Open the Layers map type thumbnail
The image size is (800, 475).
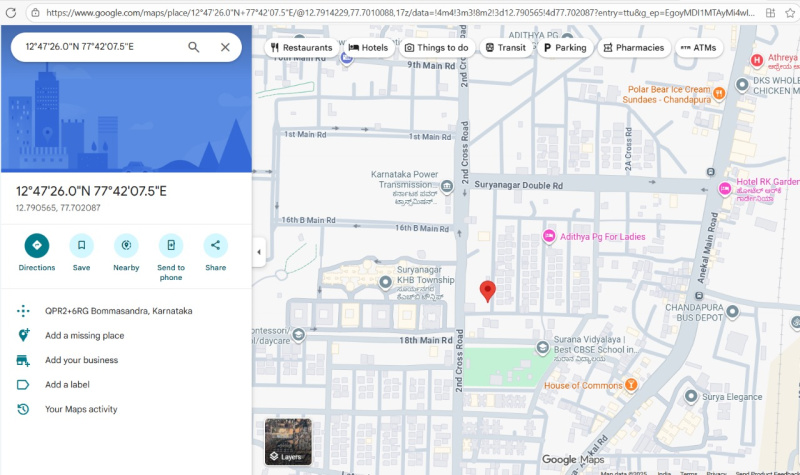[x=288, y=441]
